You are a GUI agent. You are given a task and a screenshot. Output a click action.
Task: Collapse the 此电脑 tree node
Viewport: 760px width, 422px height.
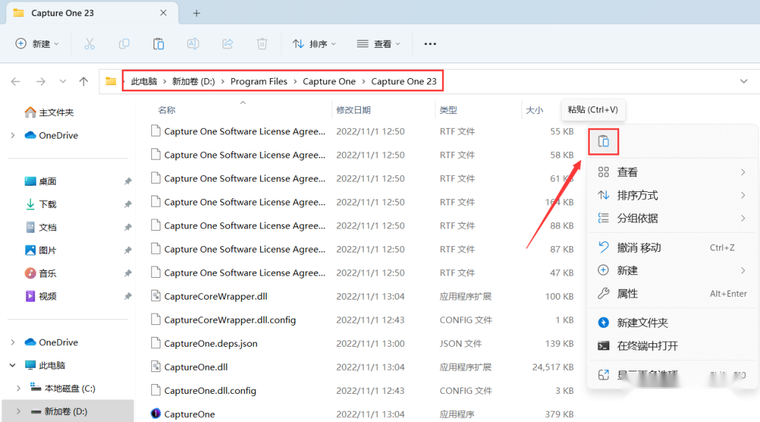click(x=13, y=365)
